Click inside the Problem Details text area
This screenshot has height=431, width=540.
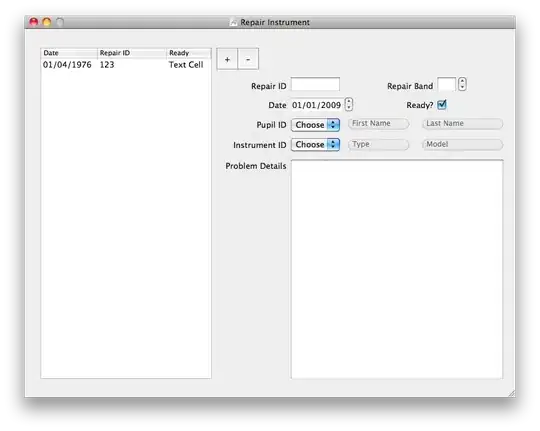(x=397, y=269)
